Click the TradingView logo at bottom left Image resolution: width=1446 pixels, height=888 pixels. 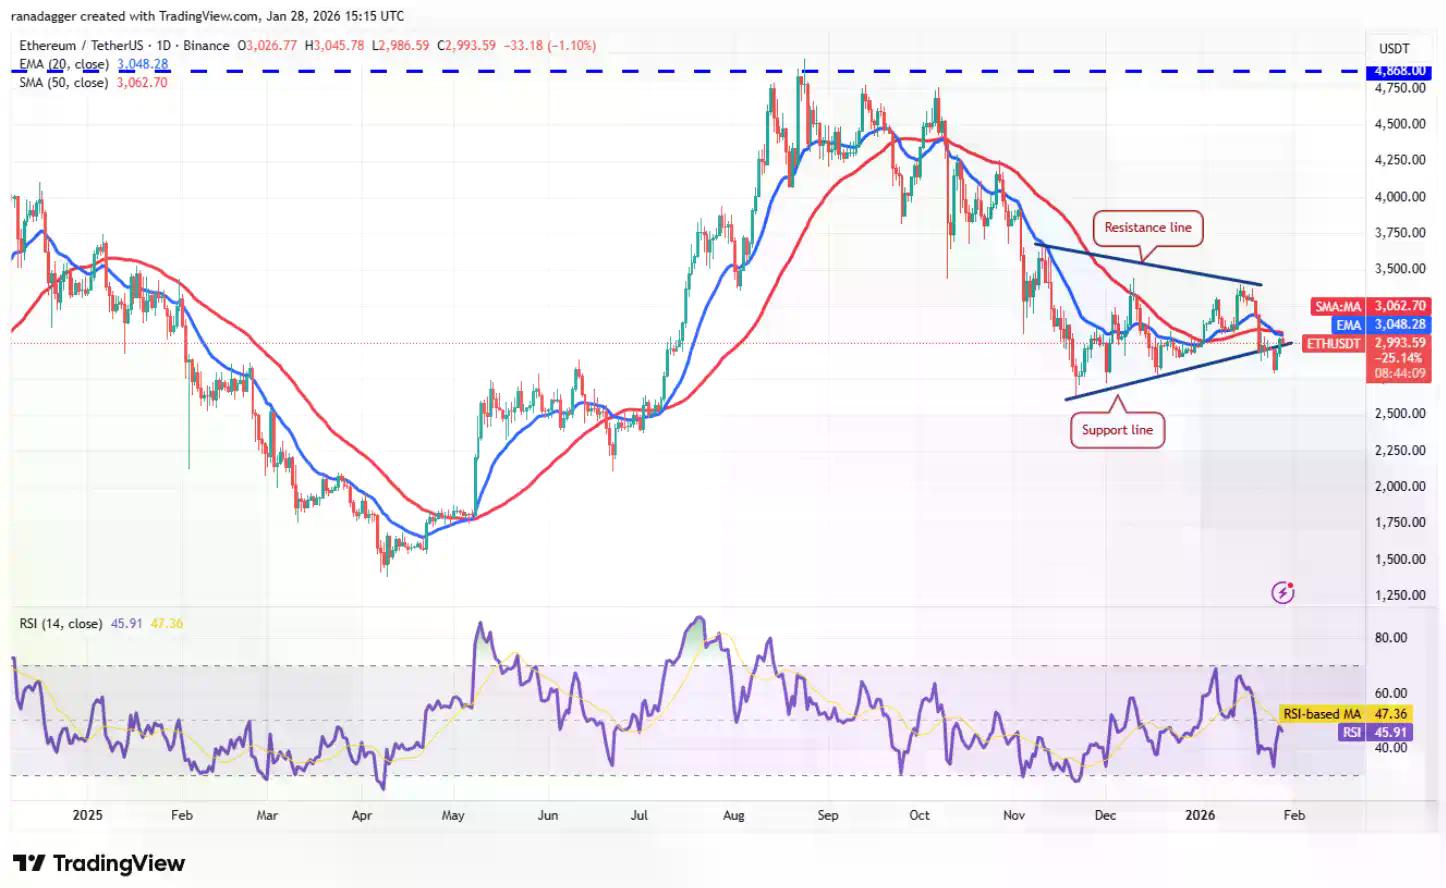(99, 863)
